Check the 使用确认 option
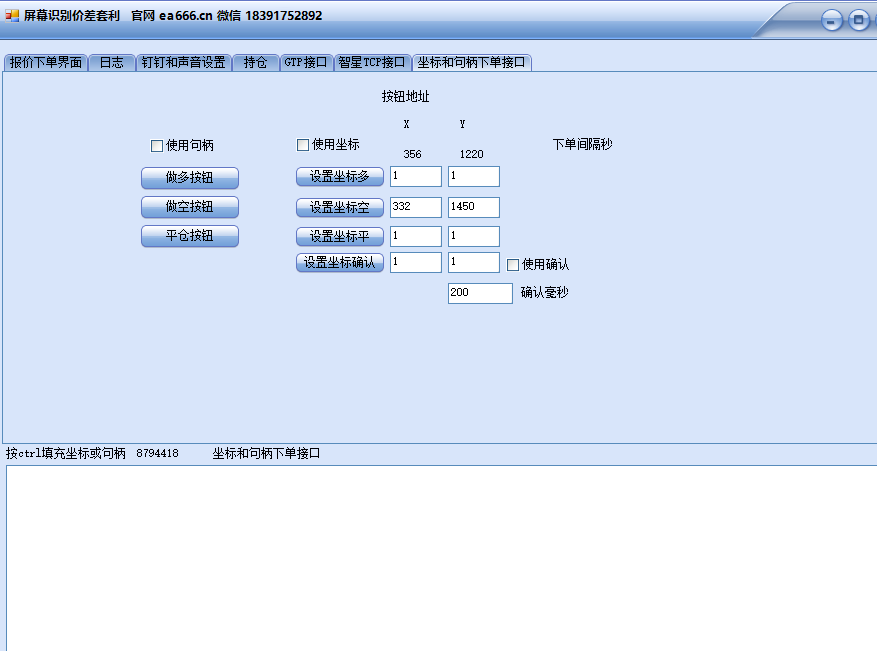Viewport: 877px width, 651px height. [513, 265]
